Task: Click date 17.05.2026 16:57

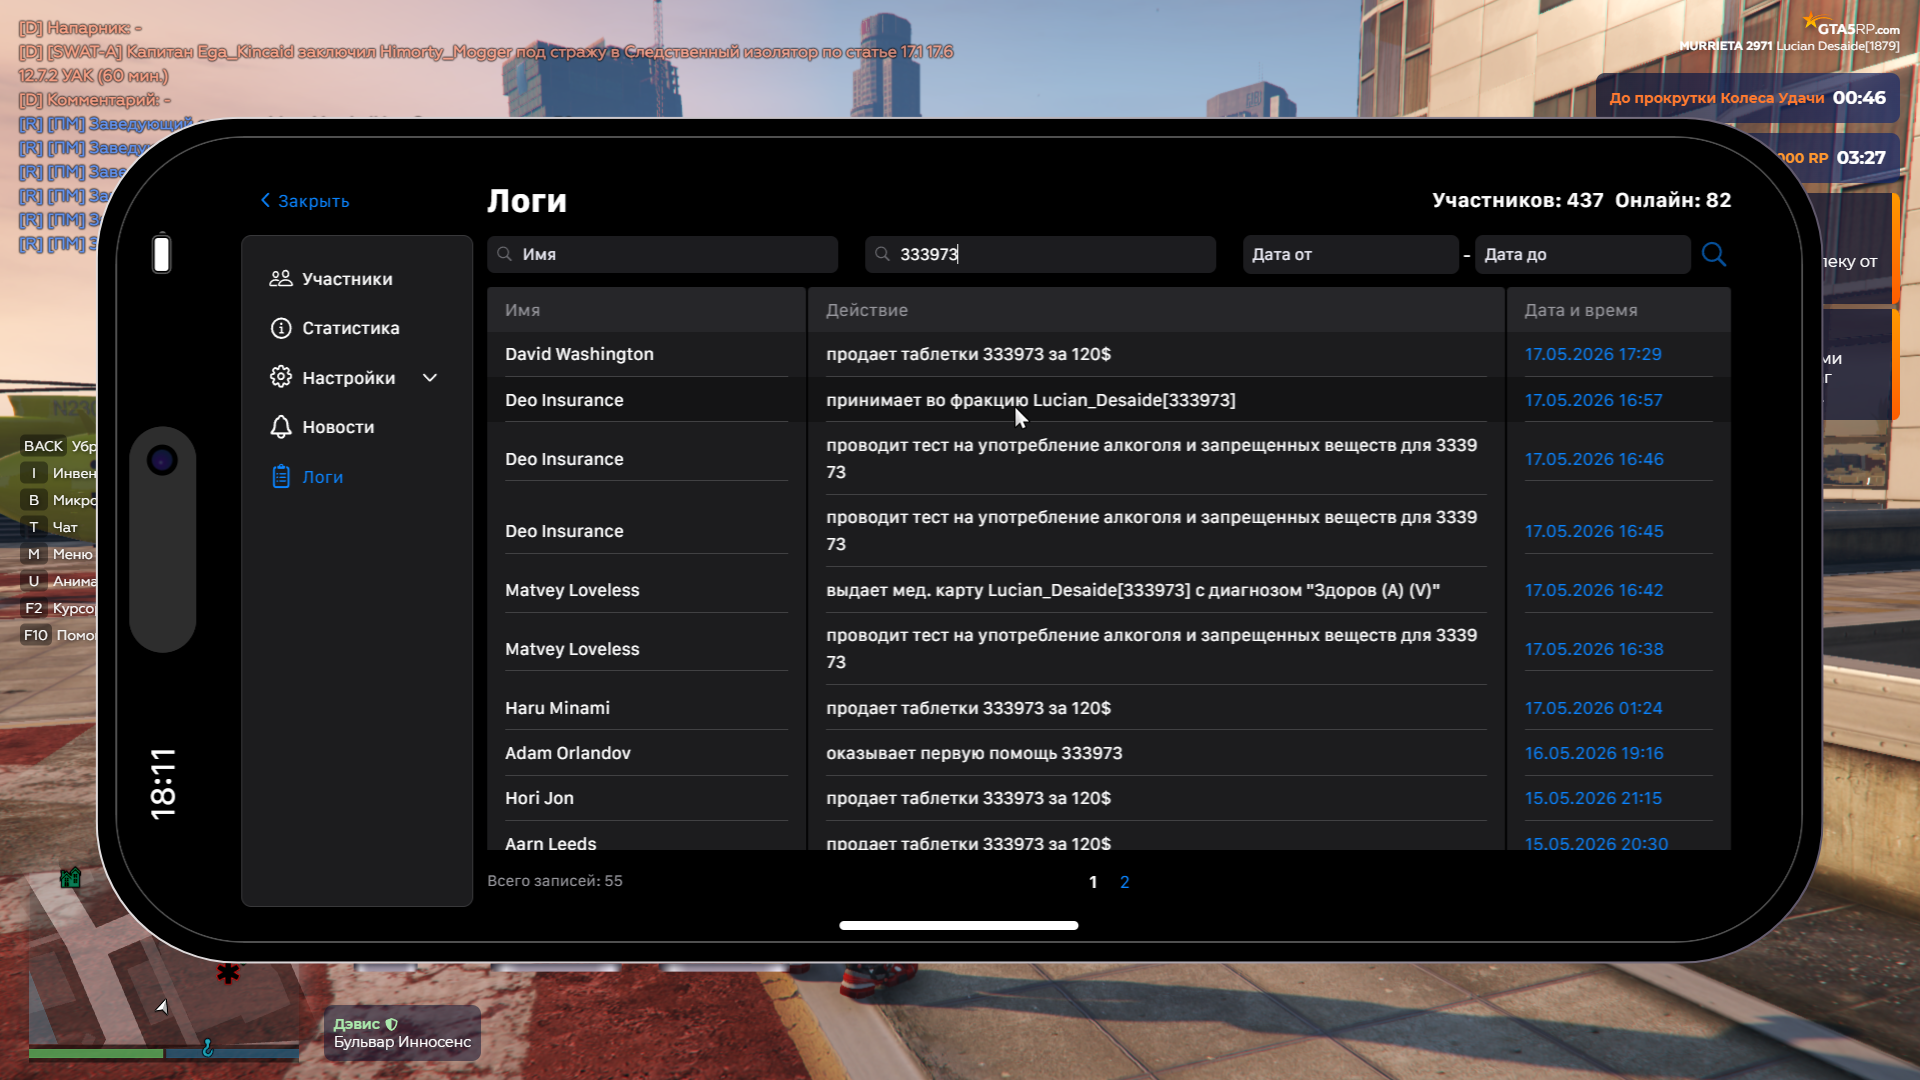Action: (1594, 400)
